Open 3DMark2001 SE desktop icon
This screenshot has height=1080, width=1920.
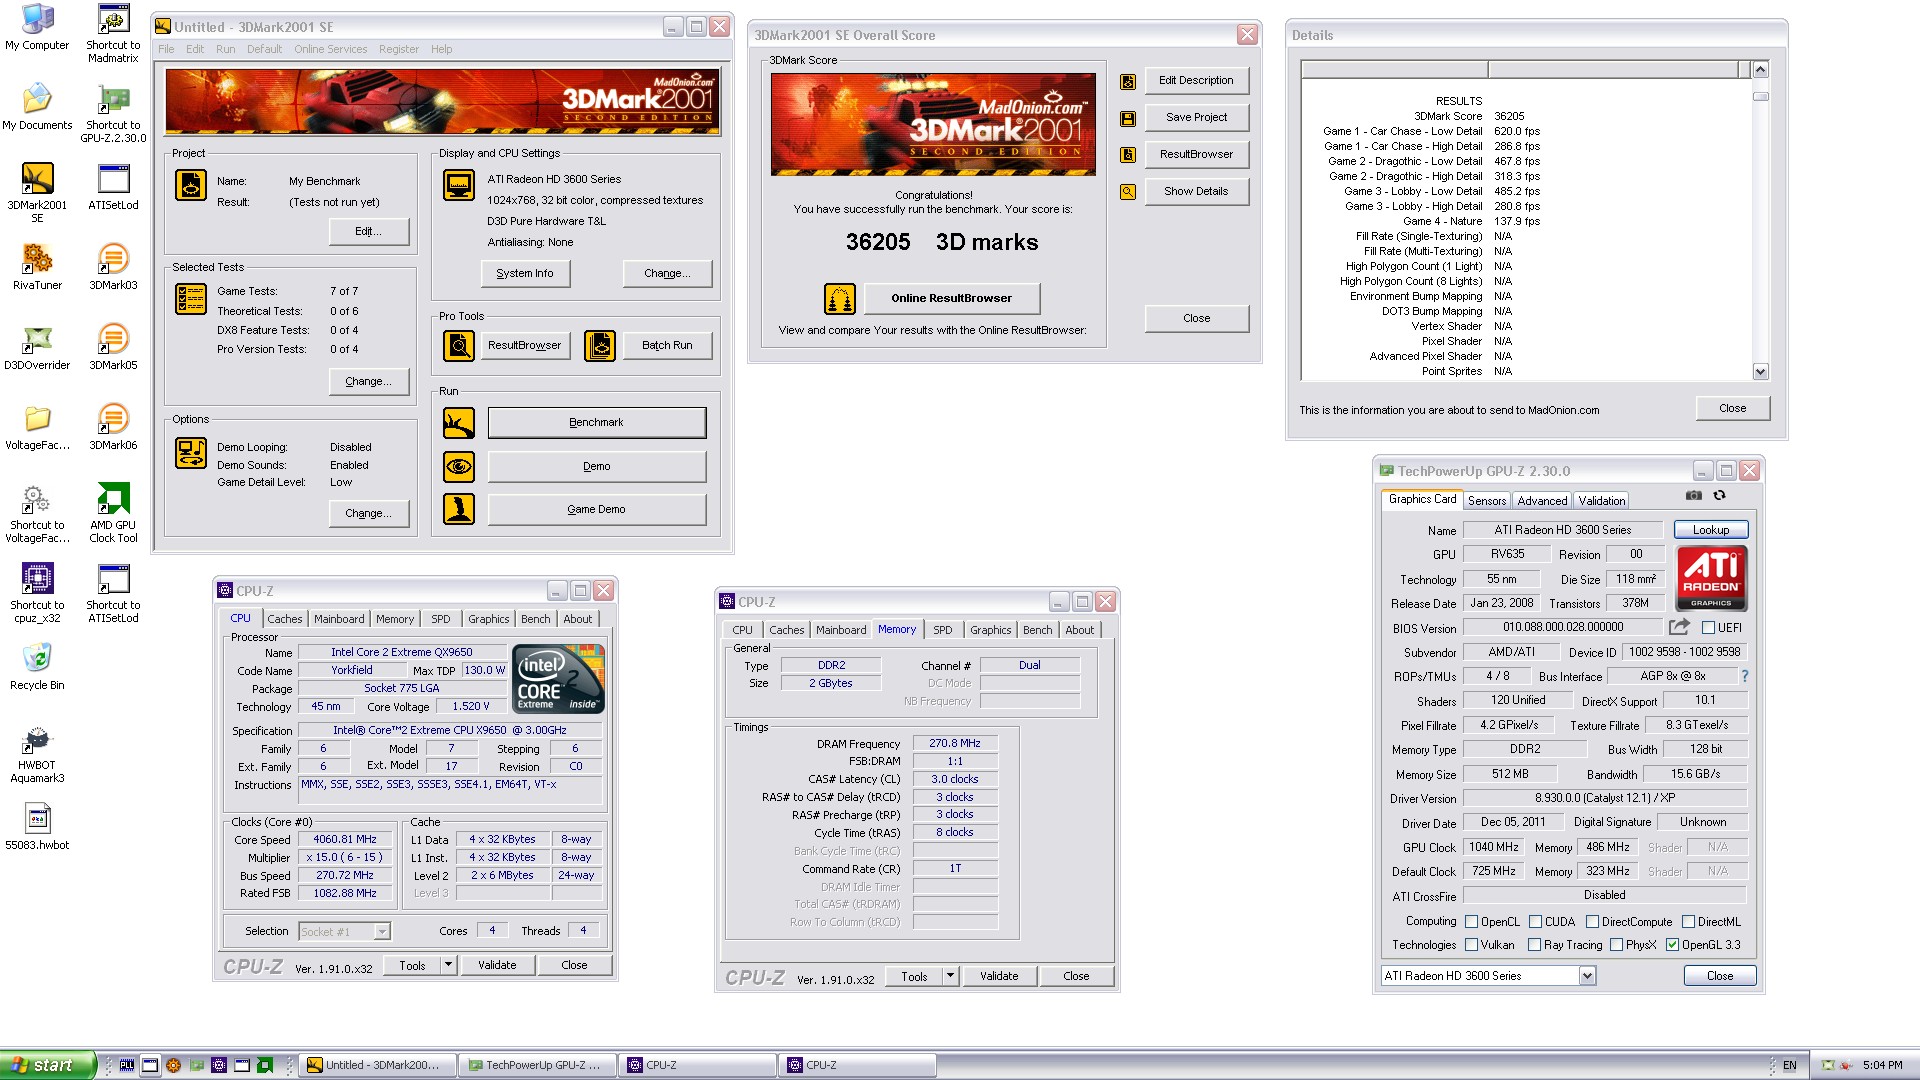37,193
